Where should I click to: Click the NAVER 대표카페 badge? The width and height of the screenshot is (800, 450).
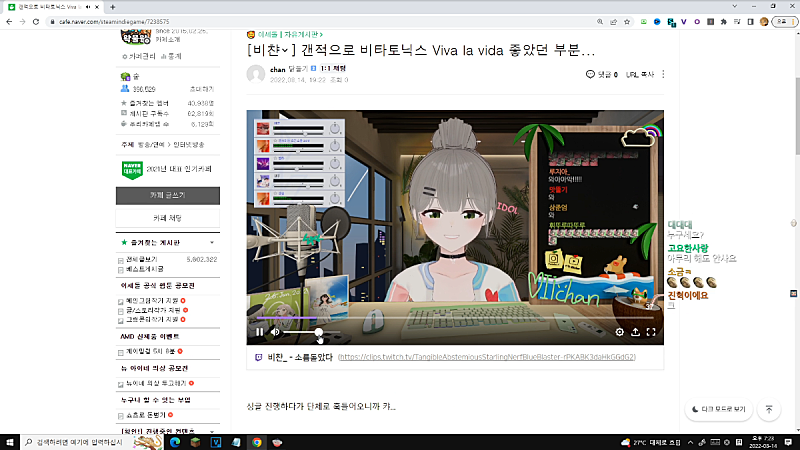tap(132, 170)
